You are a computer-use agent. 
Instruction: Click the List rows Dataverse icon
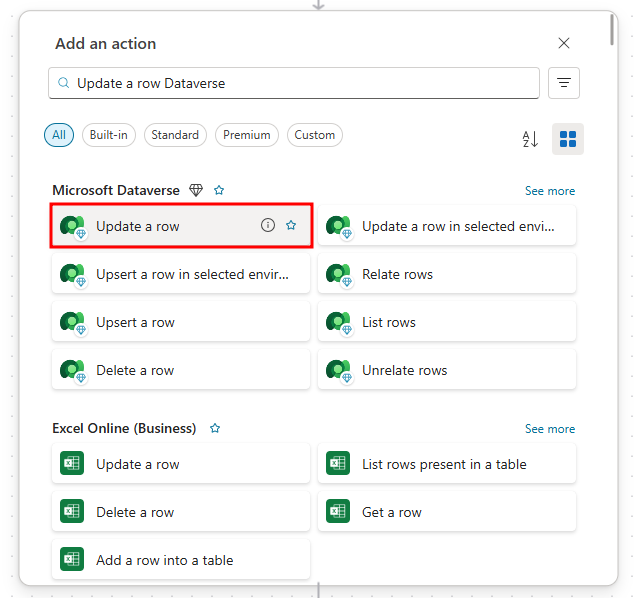(339, 323)
